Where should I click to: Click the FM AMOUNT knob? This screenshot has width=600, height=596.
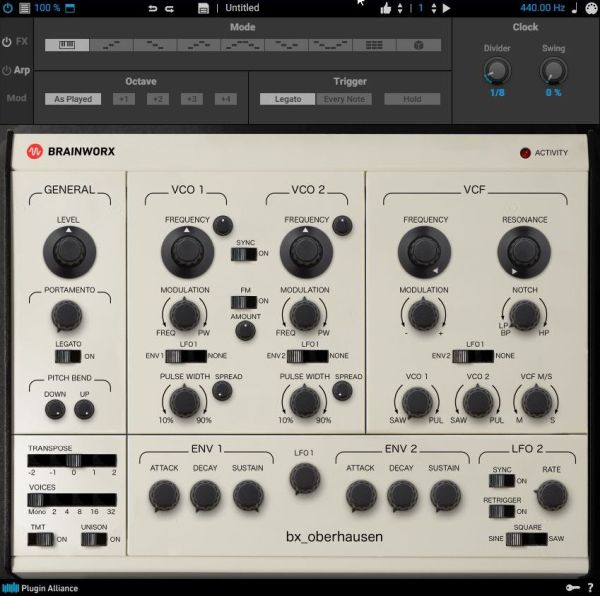click(245, 331)
